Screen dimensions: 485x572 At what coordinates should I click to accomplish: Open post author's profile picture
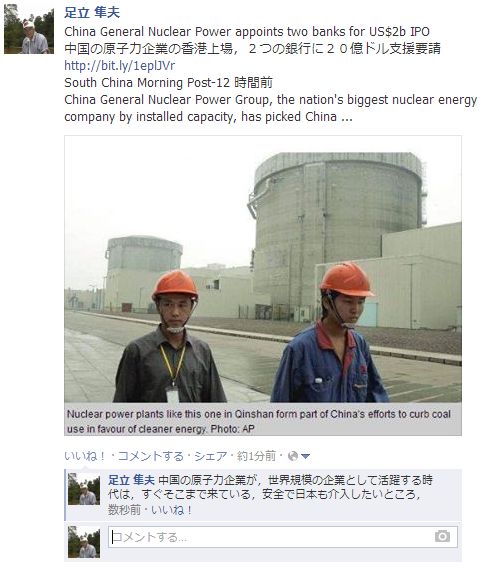pos(29,29)
